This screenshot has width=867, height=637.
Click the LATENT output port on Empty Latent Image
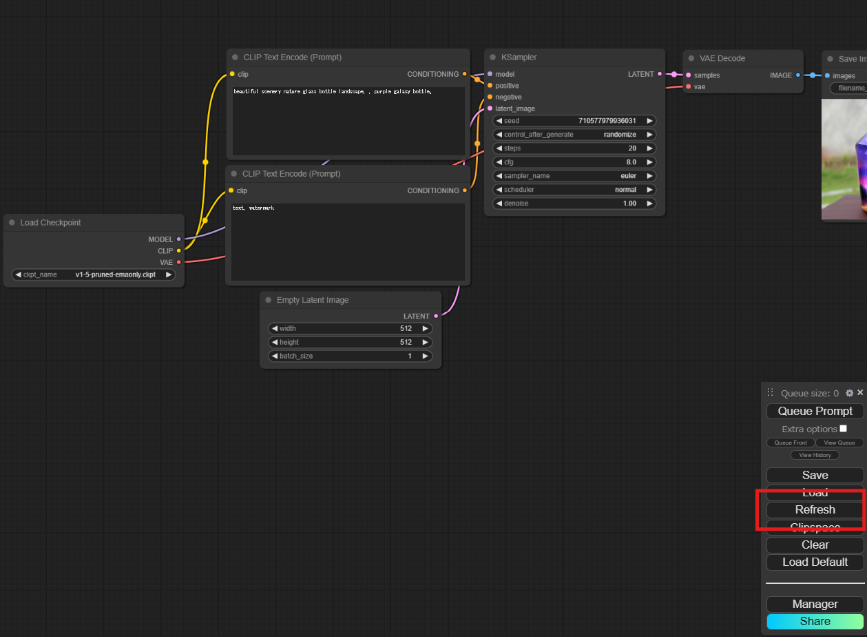coord(436,316)
